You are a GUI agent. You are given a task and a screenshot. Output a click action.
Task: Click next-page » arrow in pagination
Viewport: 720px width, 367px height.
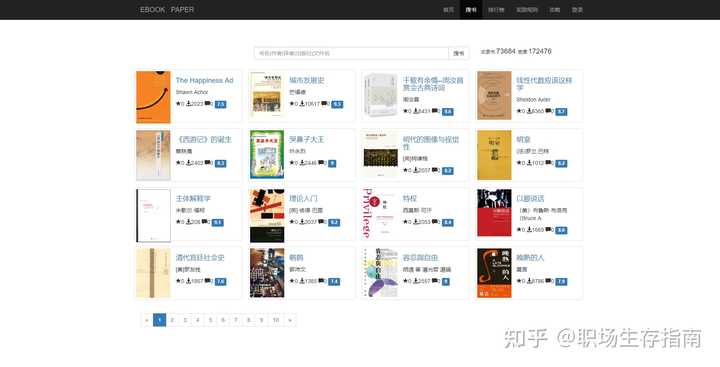click(x=290, y=320)
